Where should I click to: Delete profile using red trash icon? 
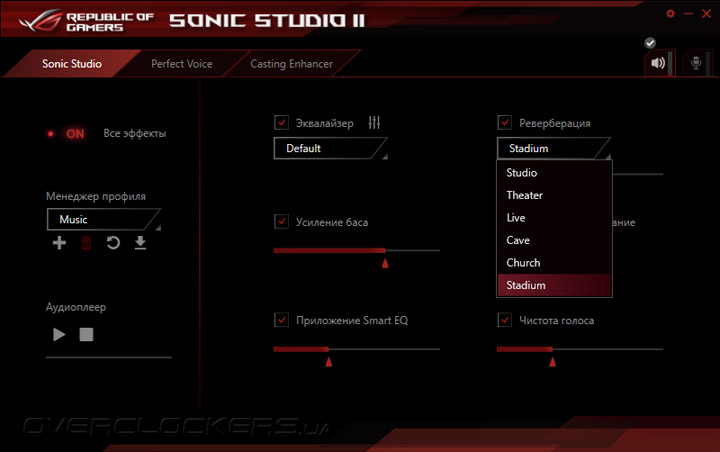[86, 243]
